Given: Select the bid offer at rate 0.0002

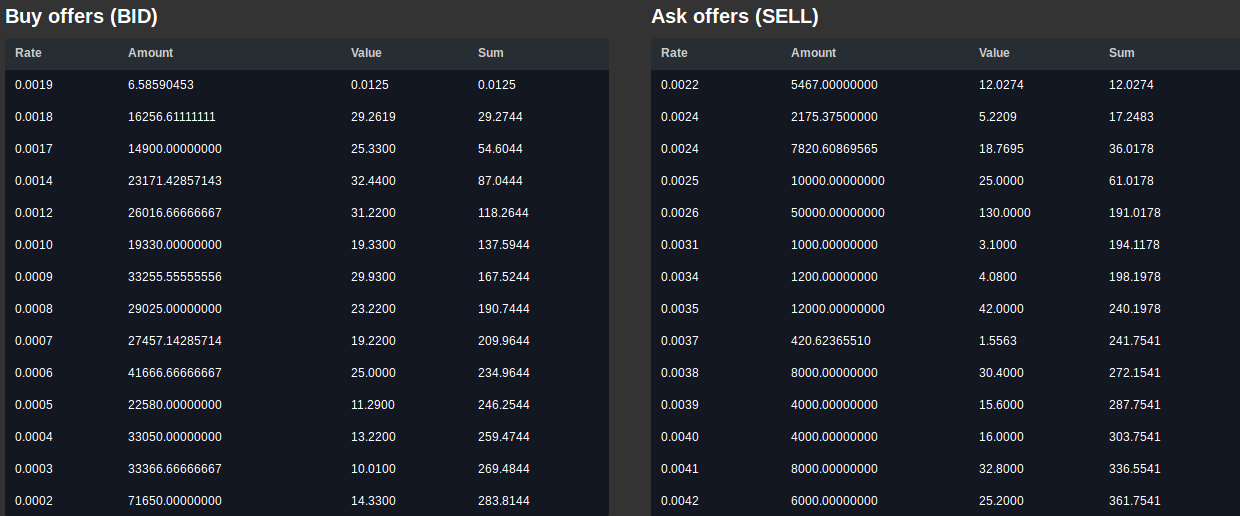Looking at the screenshot, I should (x=307, y=501).
